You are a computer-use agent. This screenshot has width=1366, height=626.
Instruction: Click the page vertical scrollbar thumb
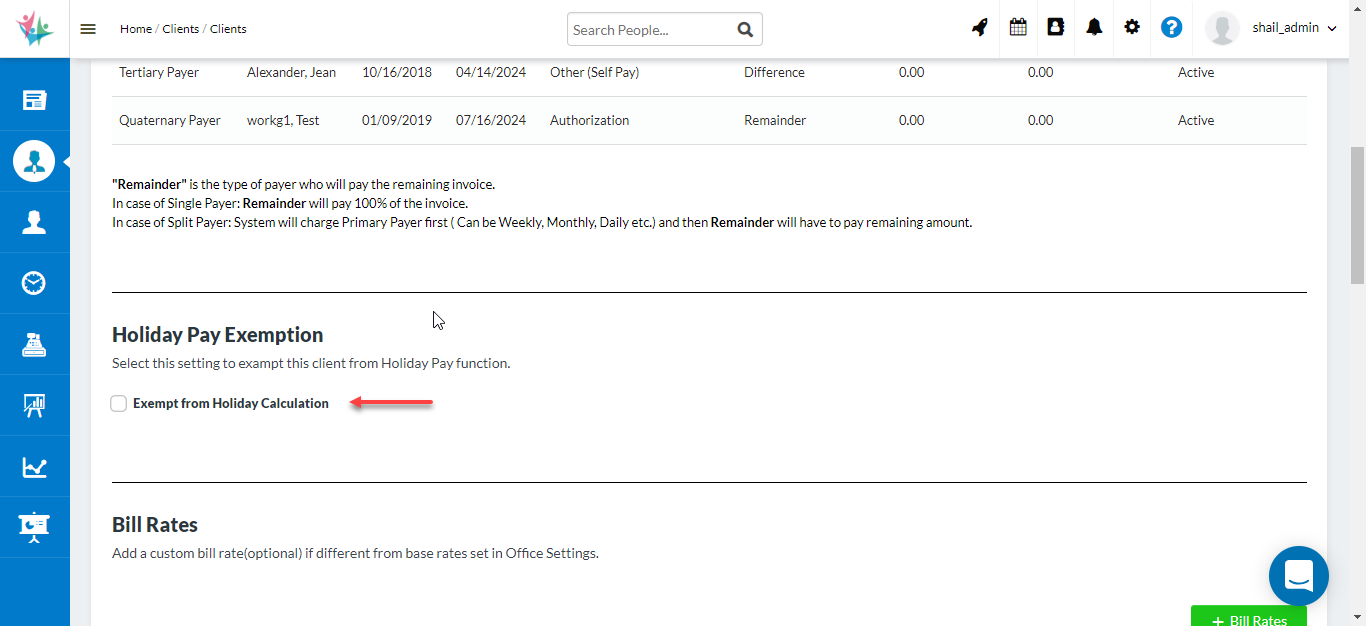coord(1357,215)
